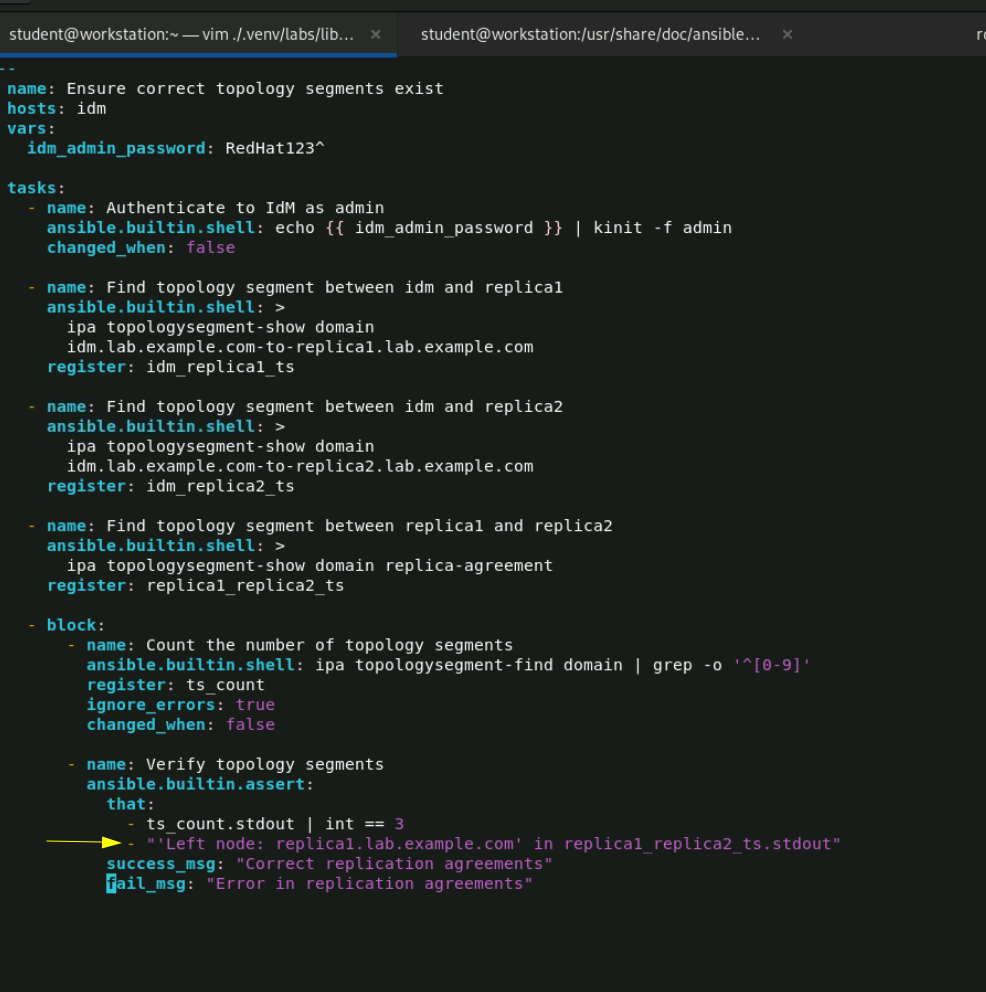This screenshot has width=986, height=992.
Task: Select the vim labs terminal tab
Action: click(x=180, y=33)
